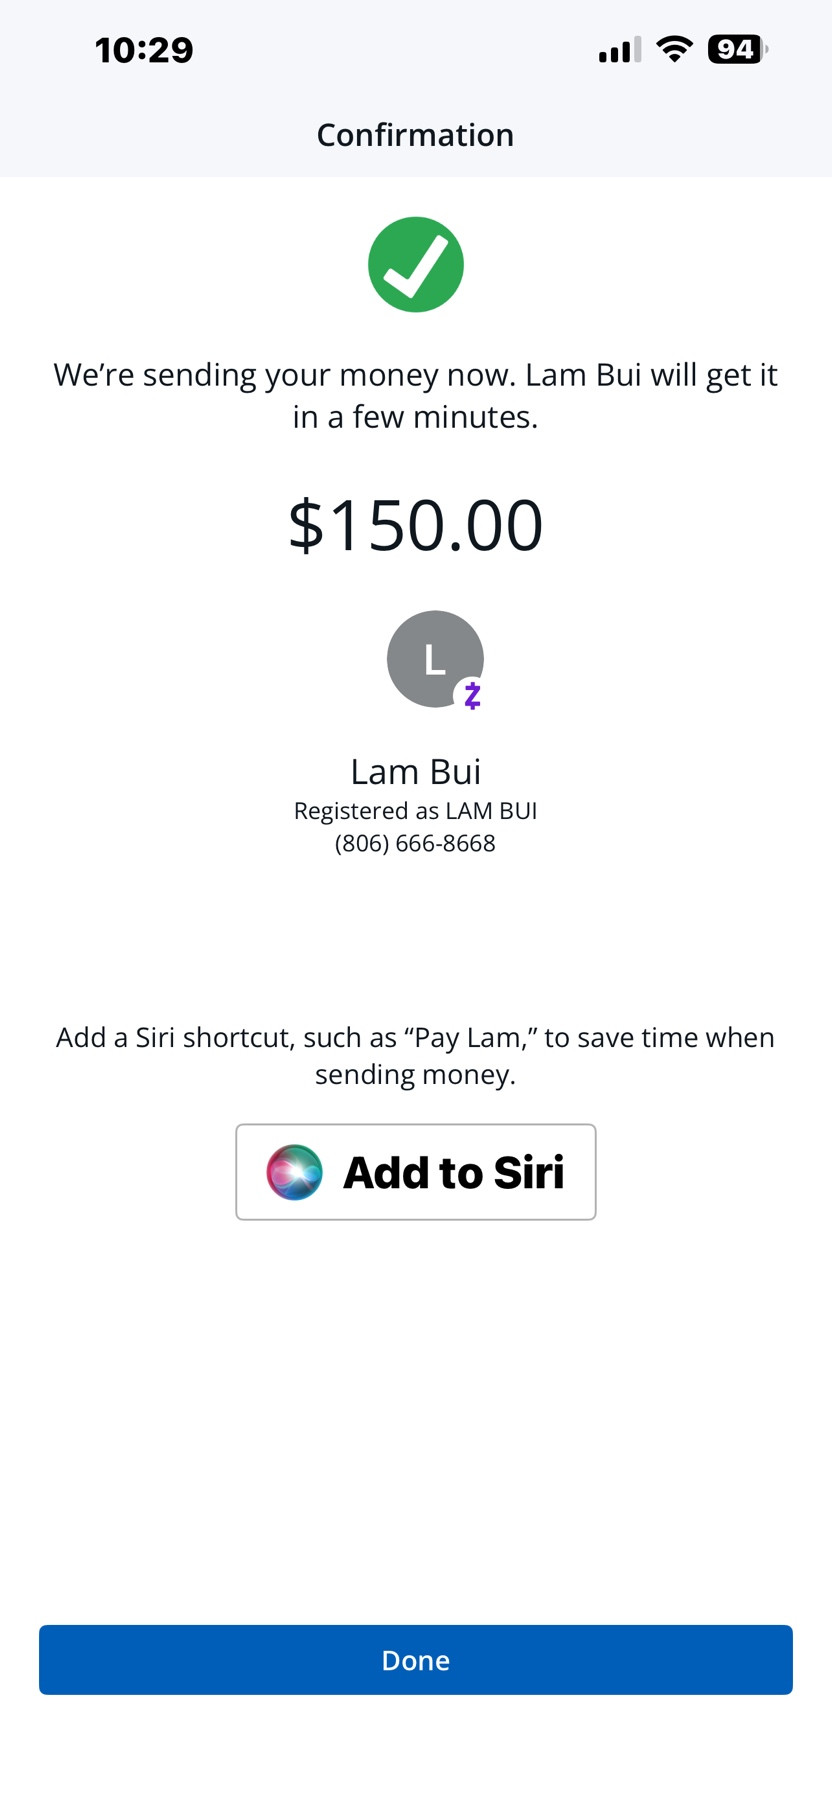Tap the battery level indicator showing 94
This screenshot has height=1800, width=832.
point(736,49)
